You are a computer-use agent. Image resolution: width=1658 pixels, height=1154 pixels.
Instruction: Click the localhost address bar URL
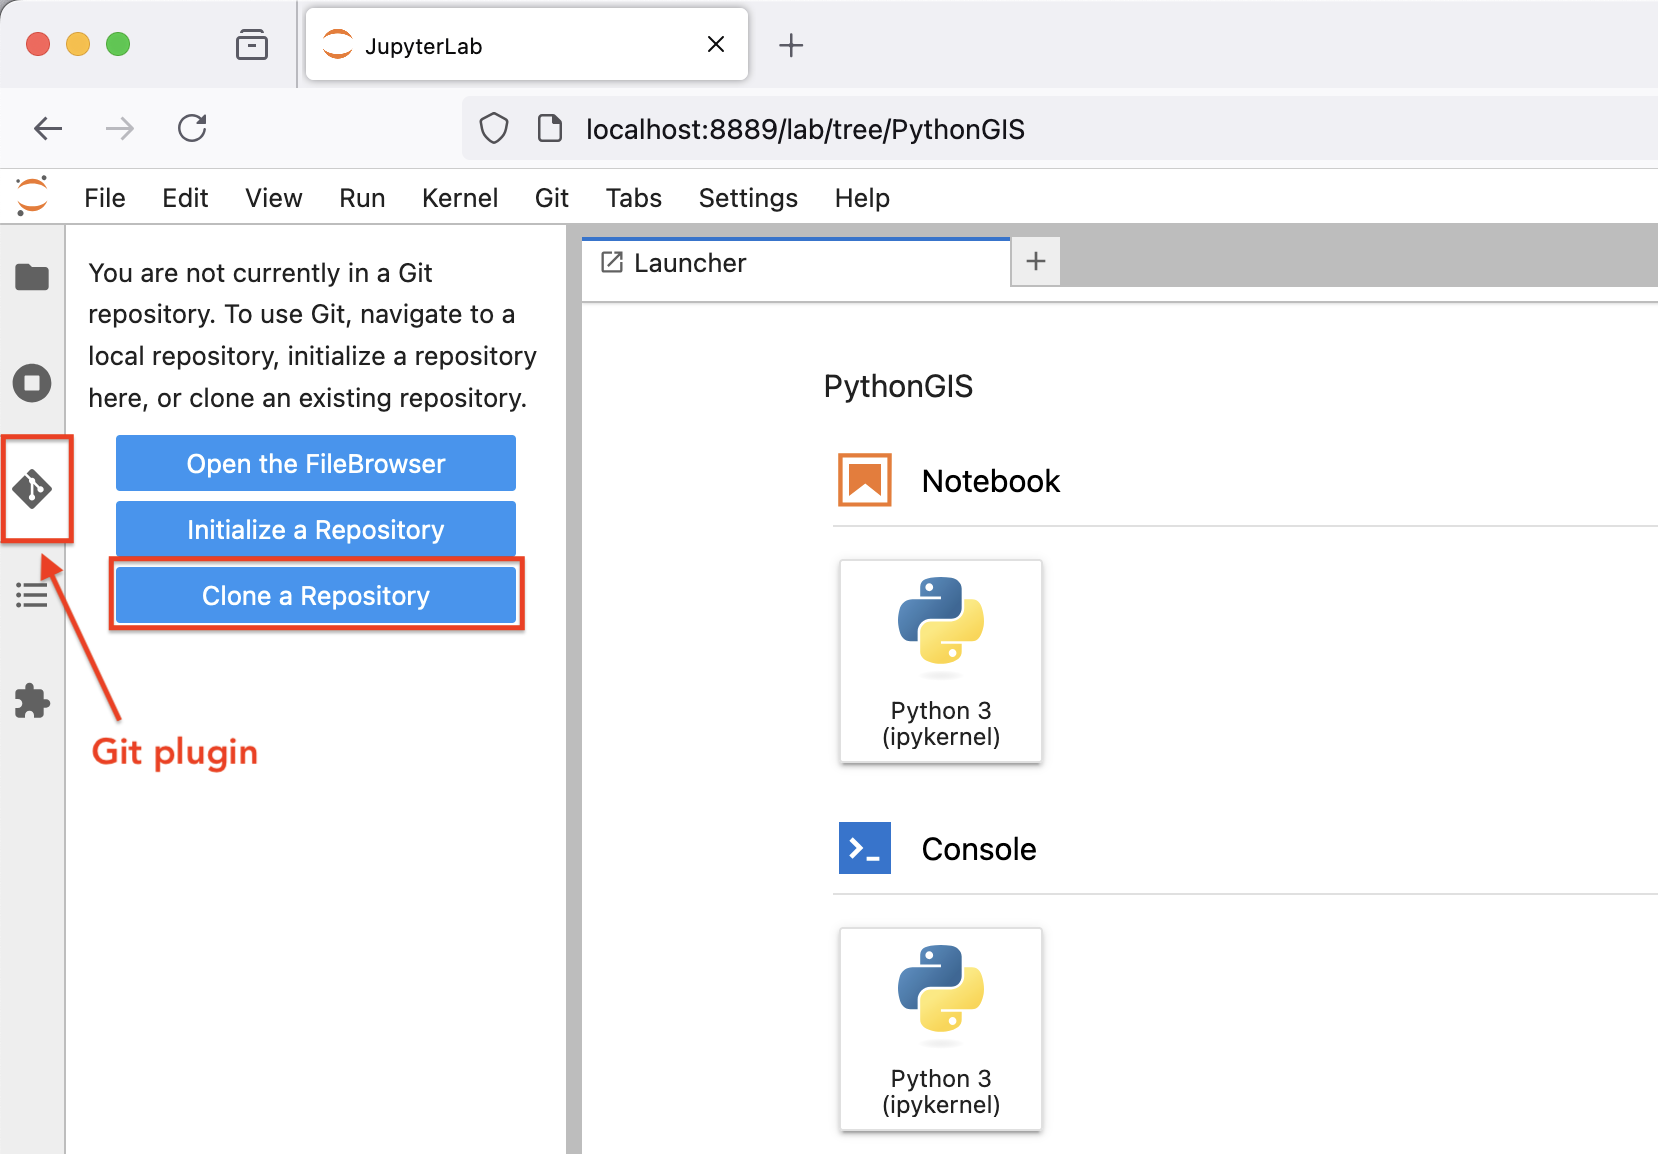(805, 129)
